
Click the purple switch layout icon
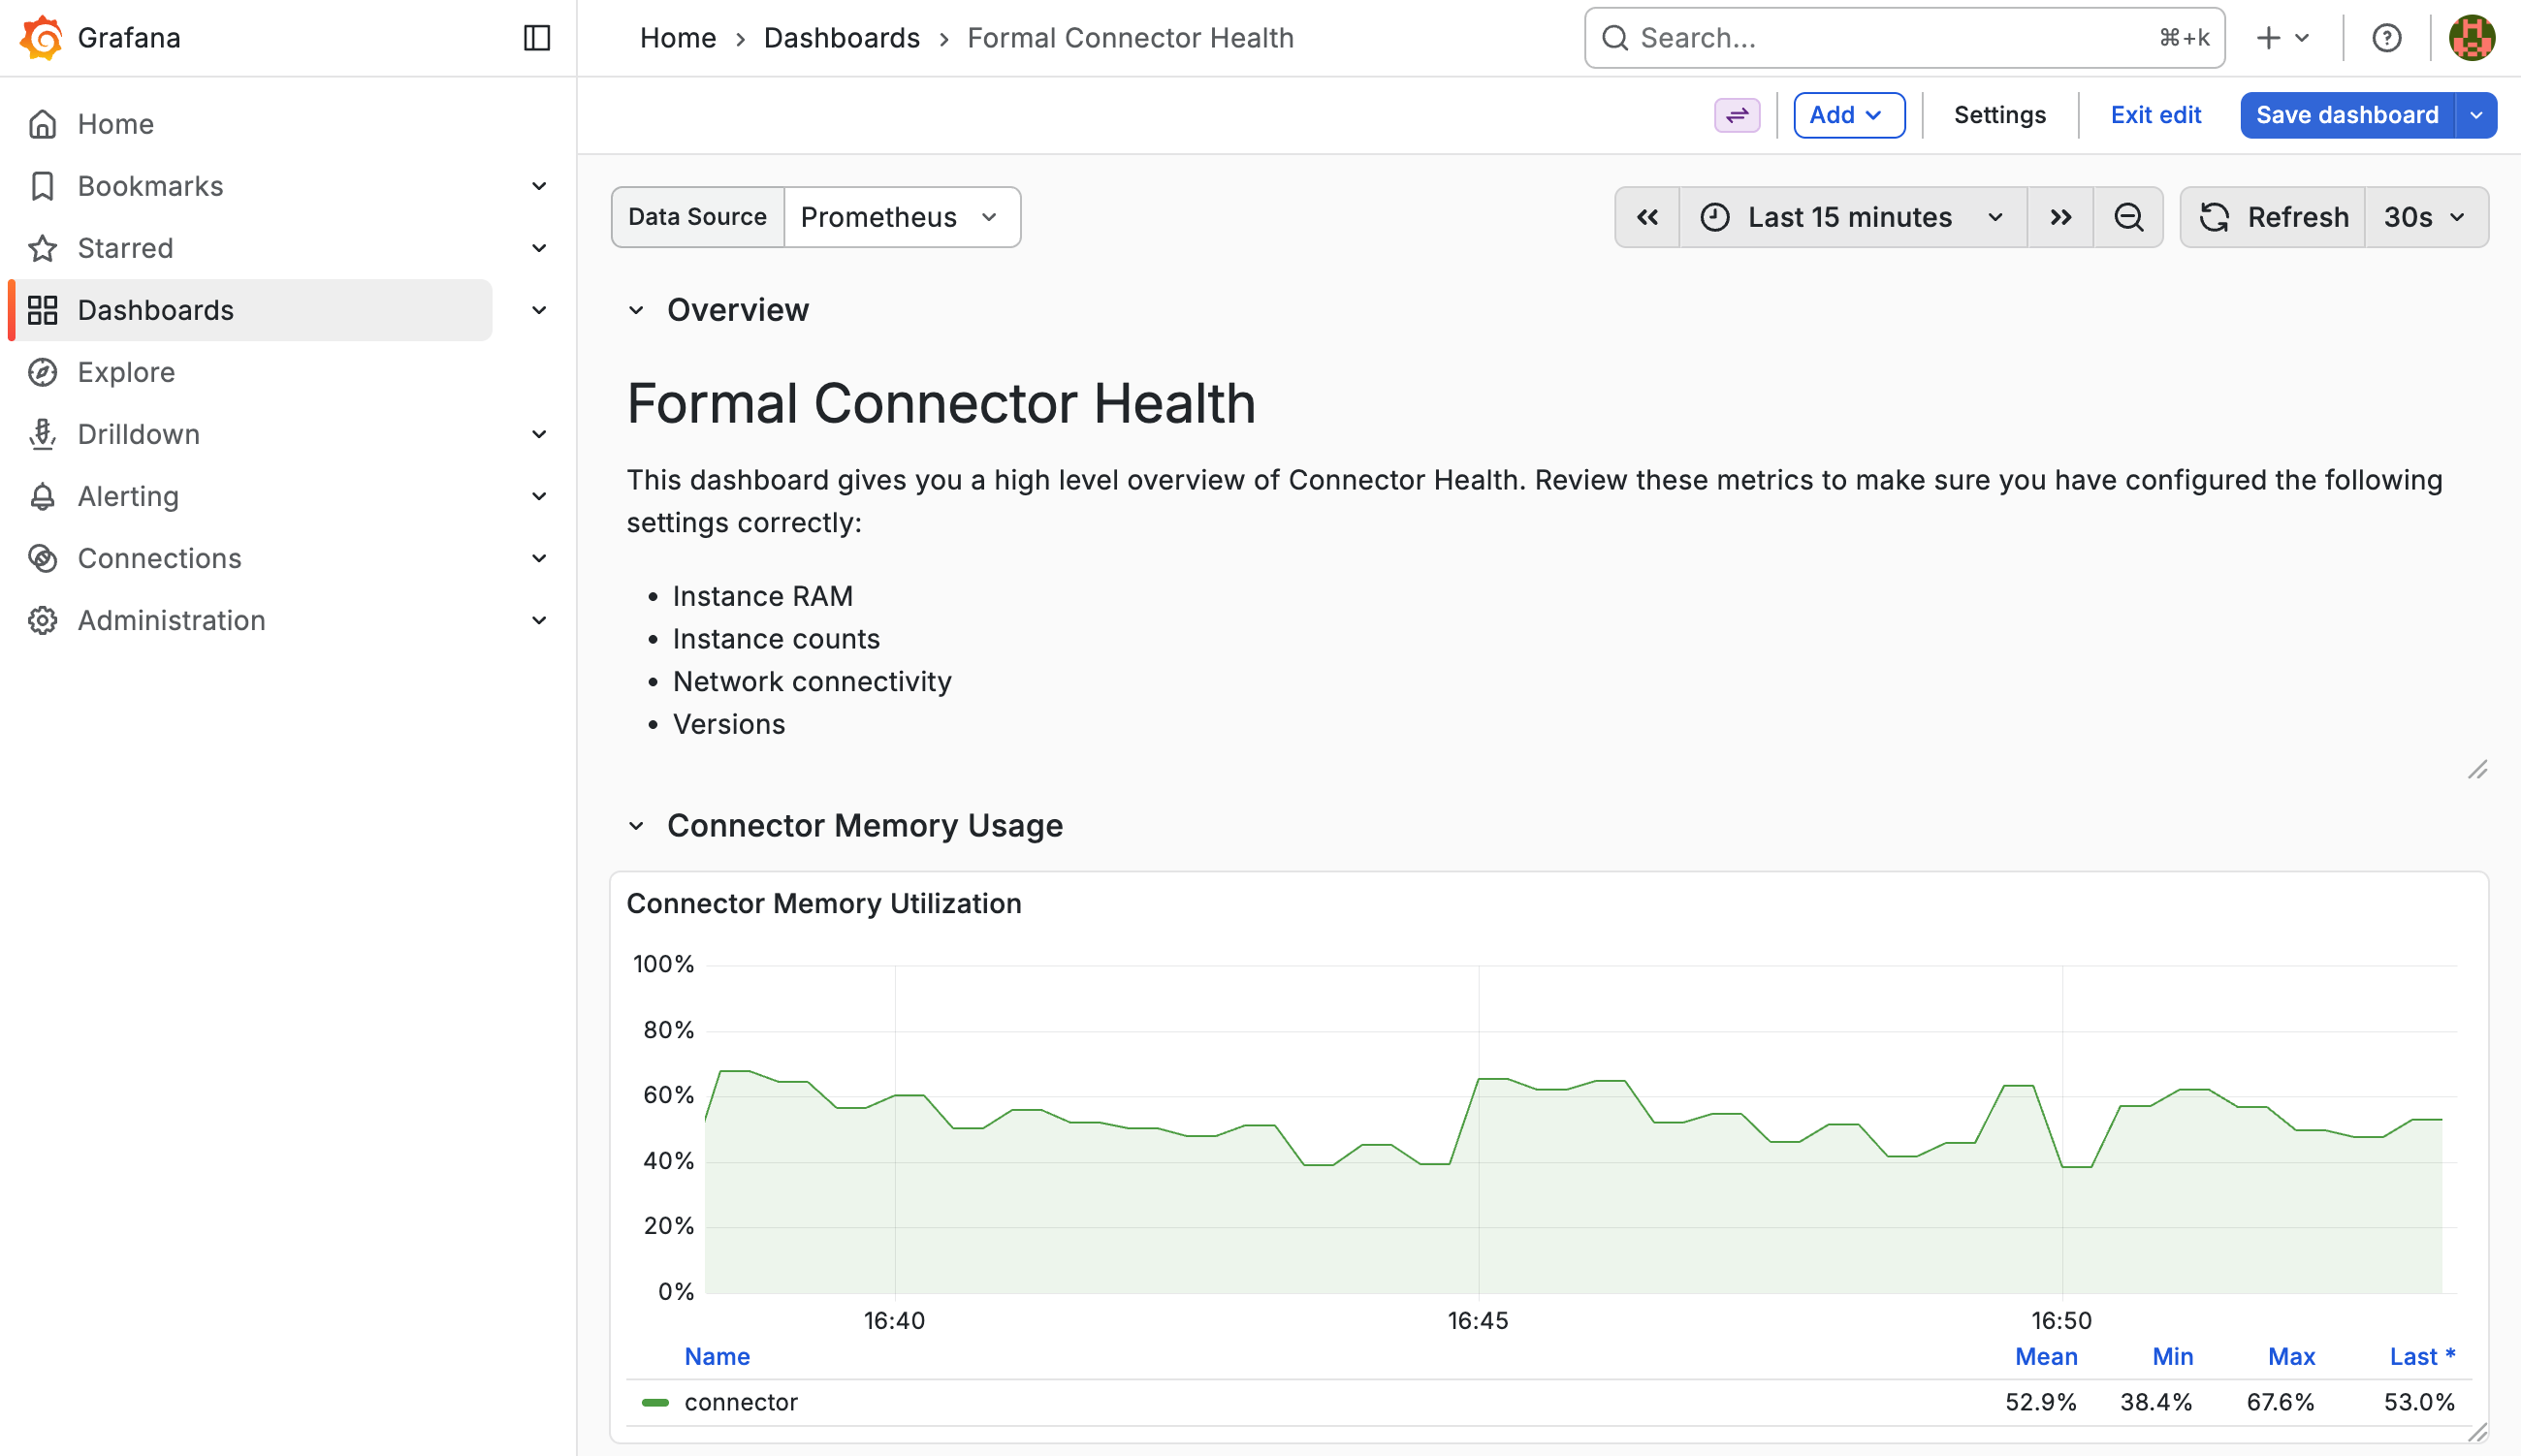point(1737,115)
